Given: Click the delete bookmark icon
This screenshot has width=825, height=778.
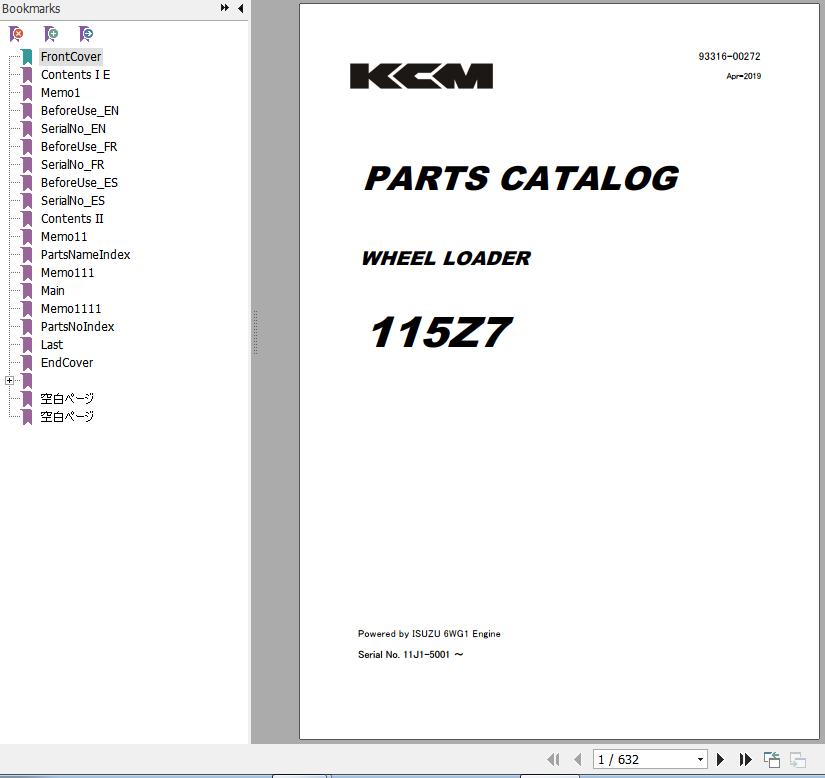Looking at the screenshot, I should point(16,34).
